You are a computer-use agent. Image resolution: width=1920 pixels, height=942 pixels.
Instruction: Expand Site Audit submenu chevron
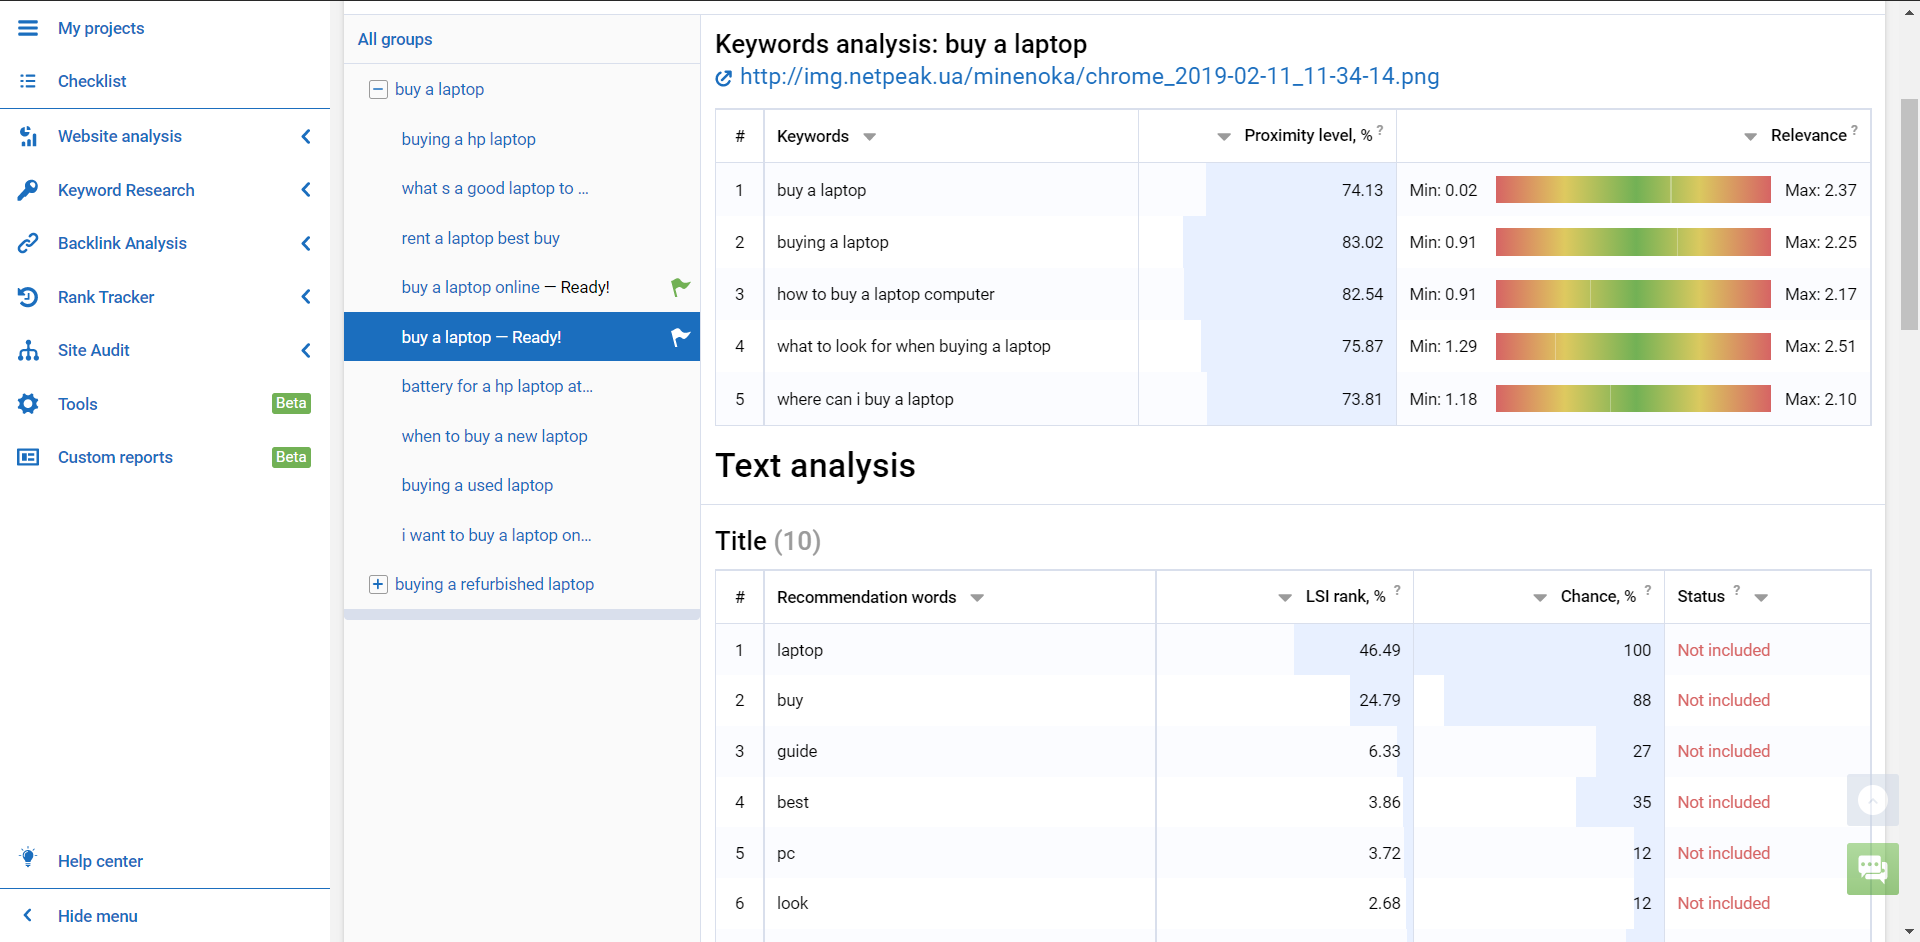pyautogui.click(x=306, y=350)
